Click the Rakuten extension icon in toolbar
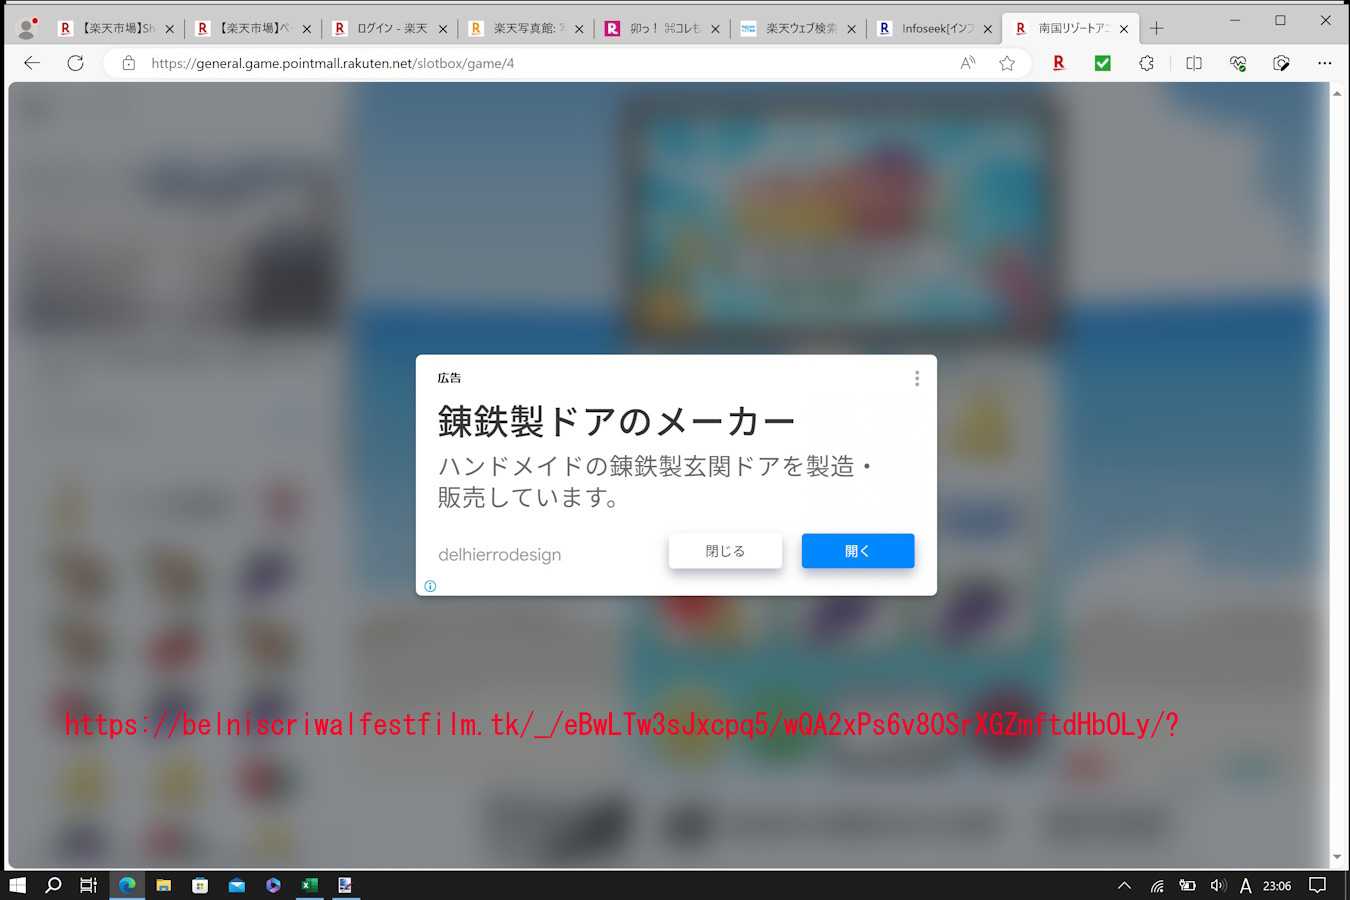Image resolution: width=1350 pixels, height=900 pixels. tap(1058, 63)
